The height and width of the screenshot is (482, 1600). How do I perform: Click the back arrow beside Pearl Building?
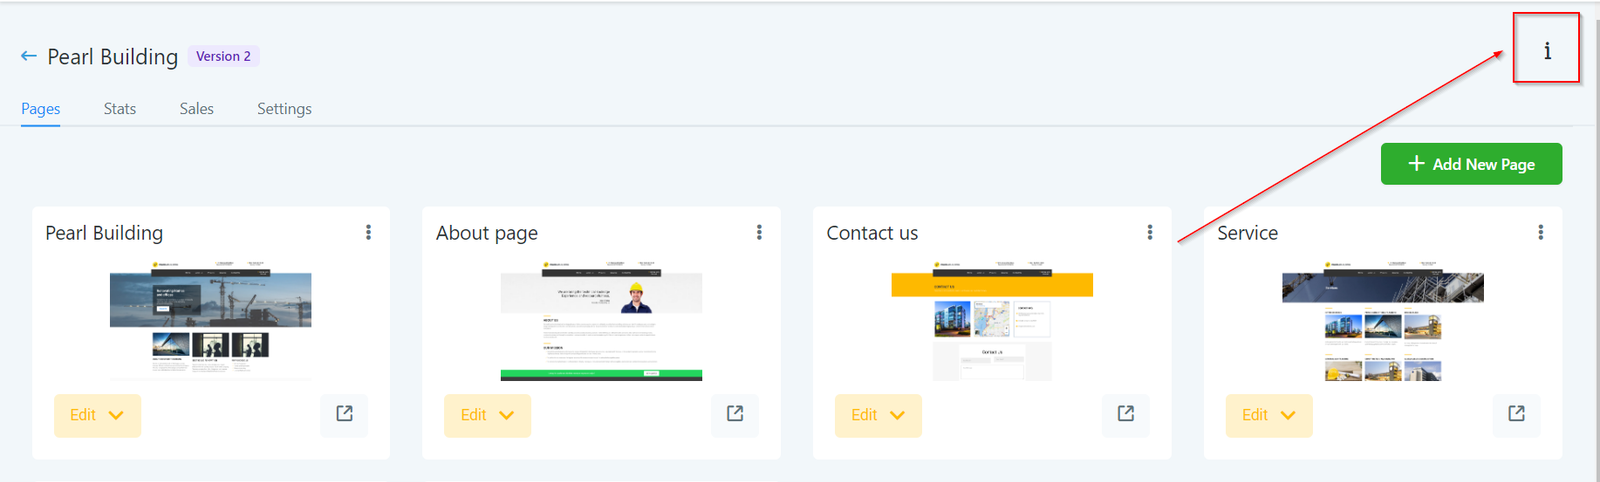pos(29,56)
